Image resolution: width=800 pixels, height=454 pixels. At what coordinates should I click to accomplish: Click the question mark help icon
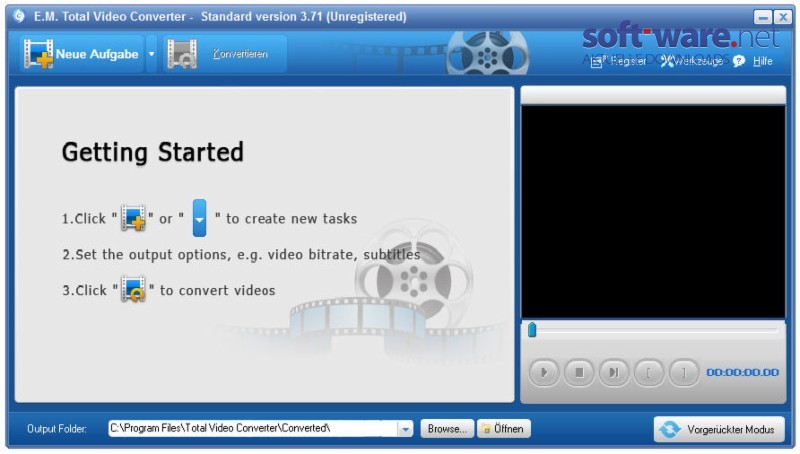click(739, 61)
